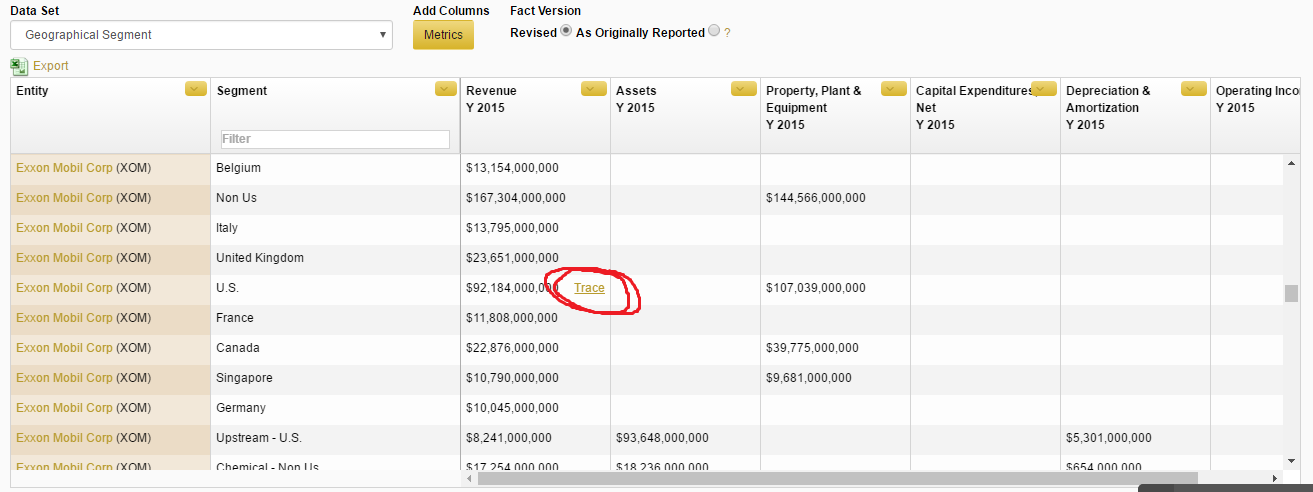Screen dimensions: 1313x492
Task: Click the vertical scrollbar down arrow
Action: click(x=1291, y=460)
